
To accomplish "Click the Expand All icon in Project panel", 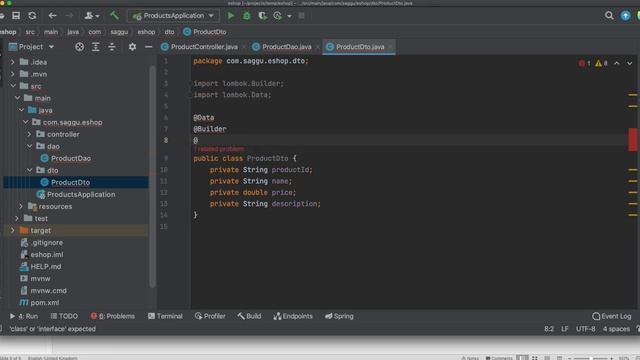I will [96, 47].
